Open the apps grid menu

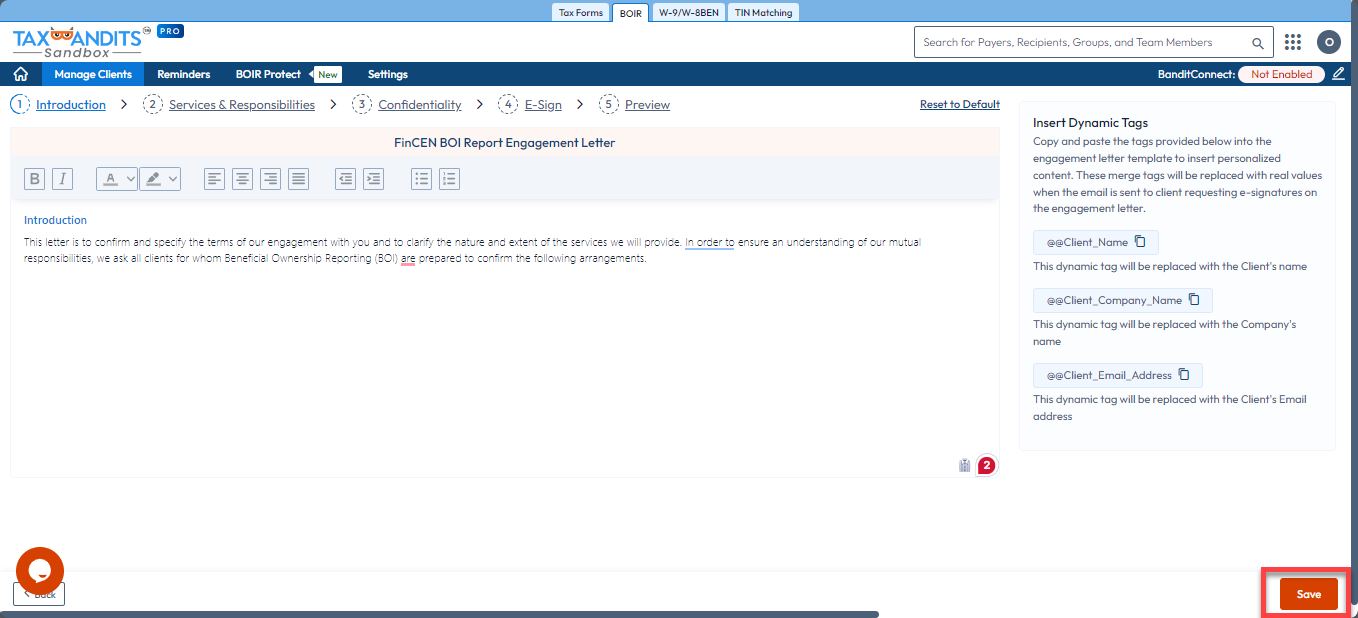click(x=1293, y=42)
